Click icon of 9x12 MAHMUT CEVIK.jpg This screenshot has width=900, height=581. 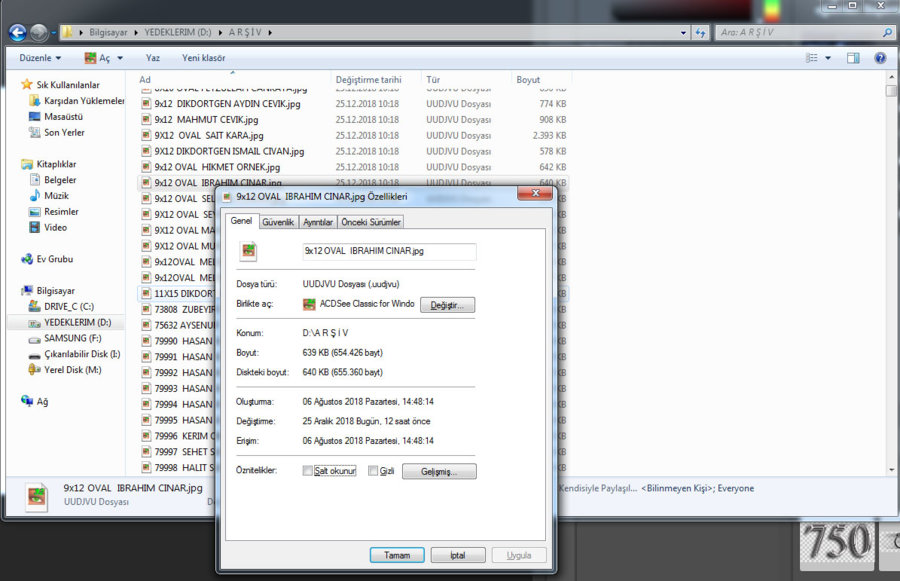pyautogui.click(x=146, y=119)
